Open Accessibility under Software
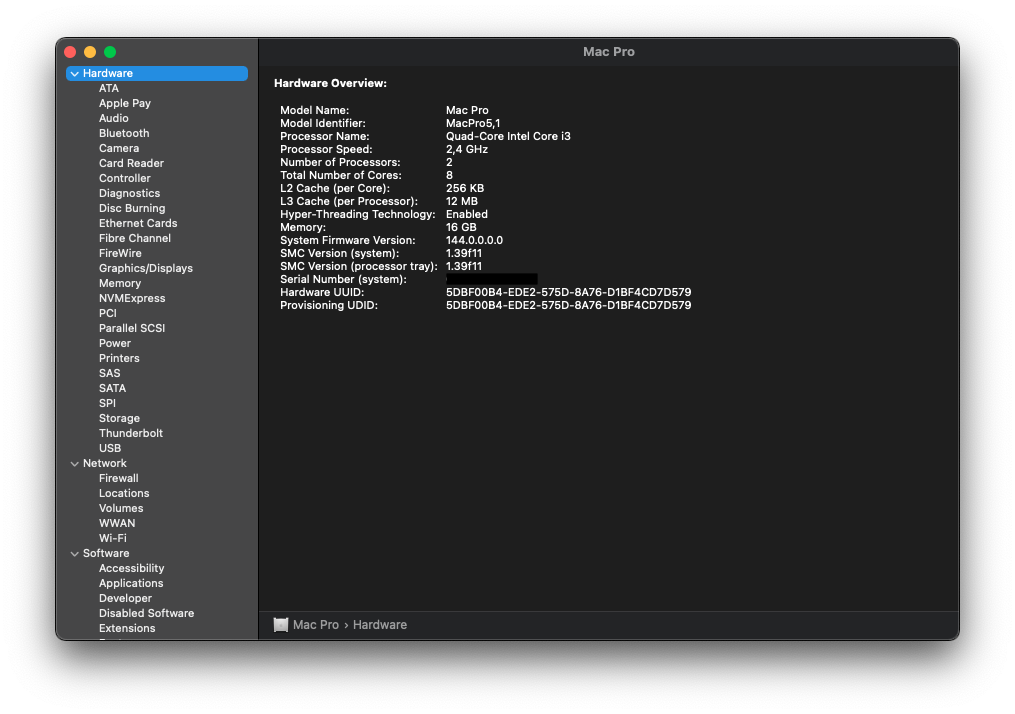Viewport: 1015px width, 714px height. point(131,568)
